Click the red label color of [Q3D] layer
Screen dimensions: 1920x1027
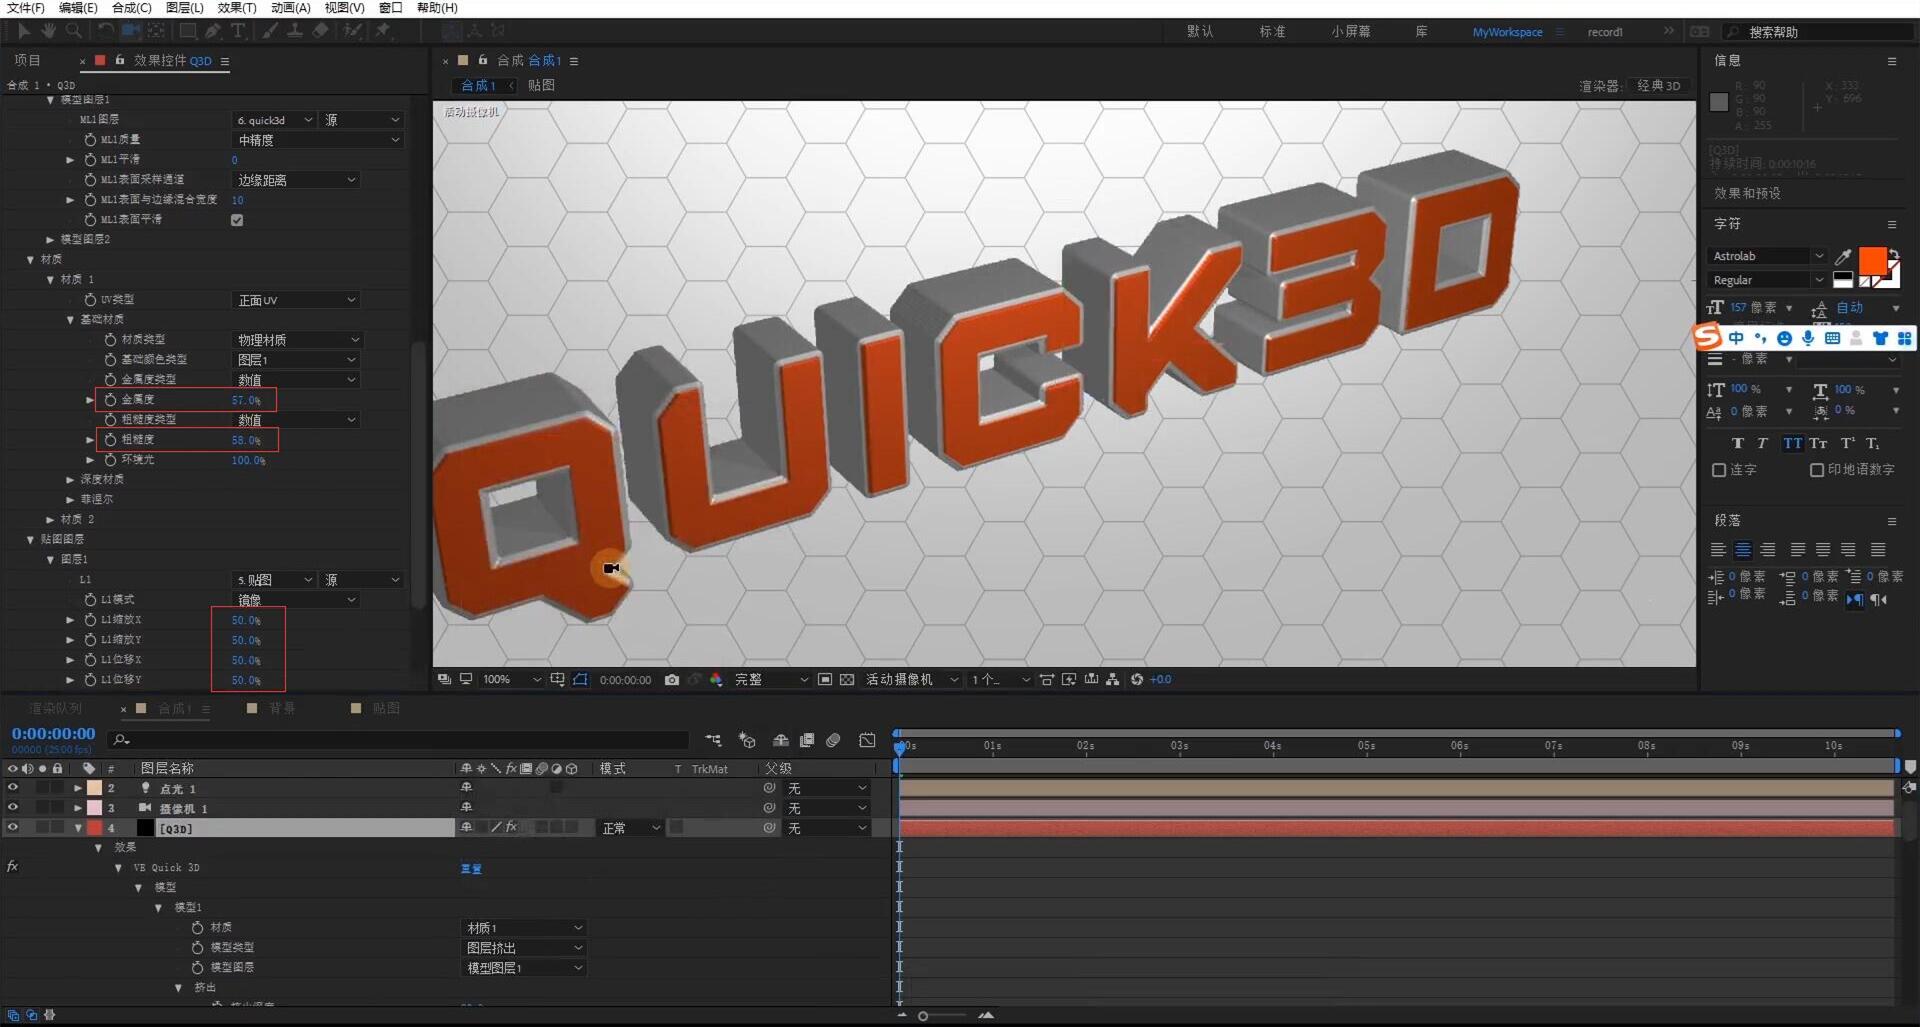coord(94,828)
